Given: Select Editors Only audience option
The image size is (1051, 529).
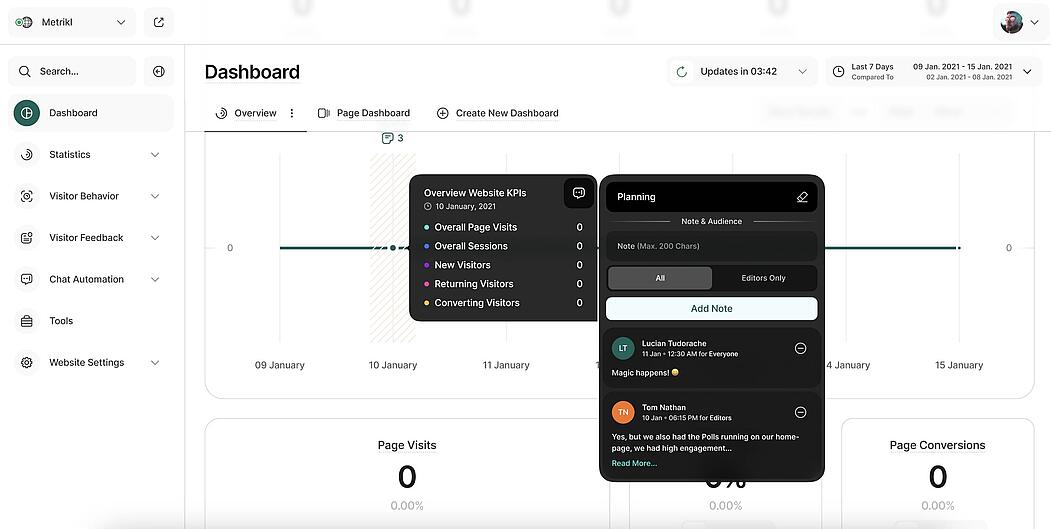Looking at the screenshot, I should coord(763,278).
